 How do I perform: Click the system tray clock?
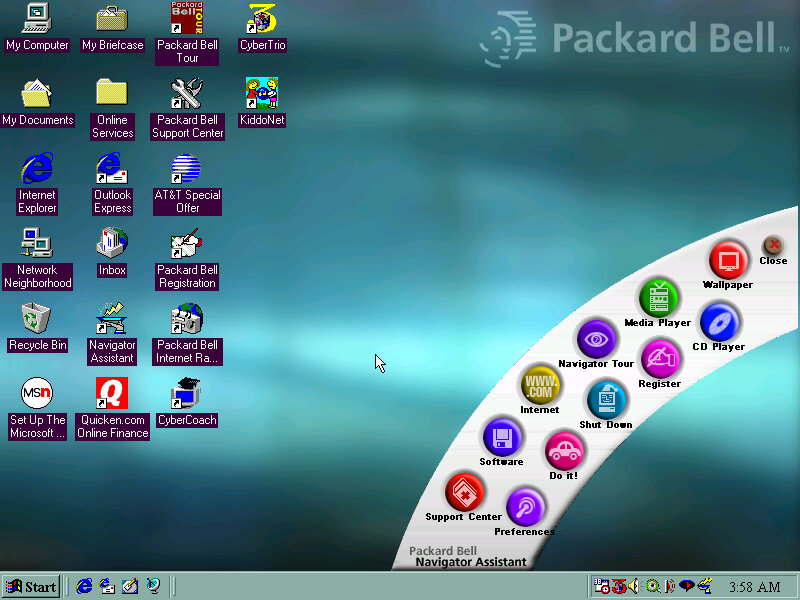(x=755, y=587)
